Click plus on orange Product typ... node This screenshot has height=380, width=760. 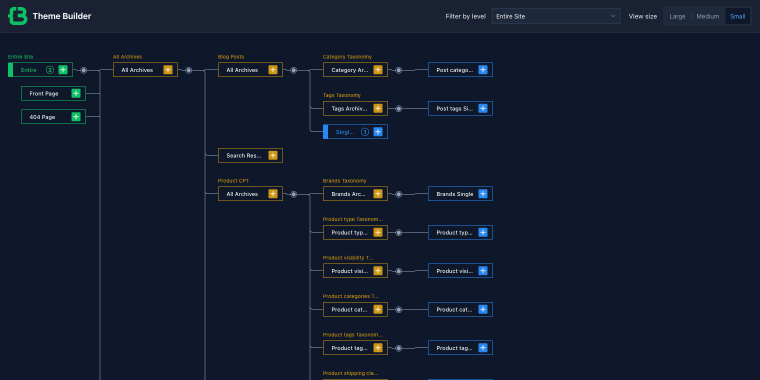(x=378, y=233)
